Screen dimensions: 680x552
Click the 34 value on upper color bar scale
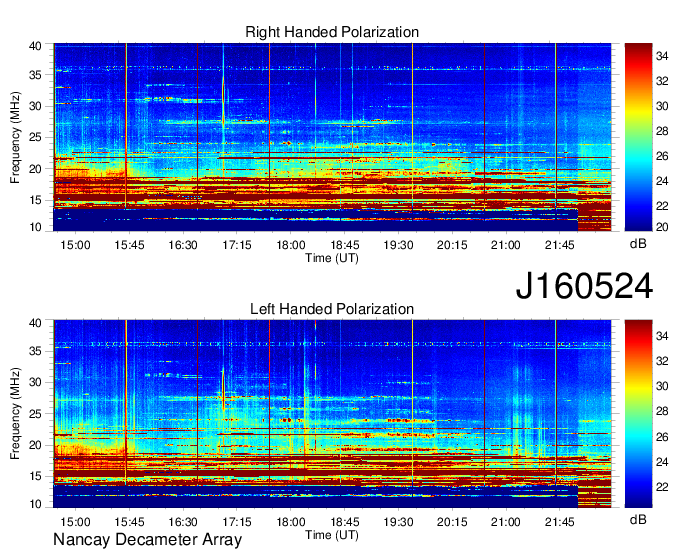pyautogui.click(x=662, y=56)
